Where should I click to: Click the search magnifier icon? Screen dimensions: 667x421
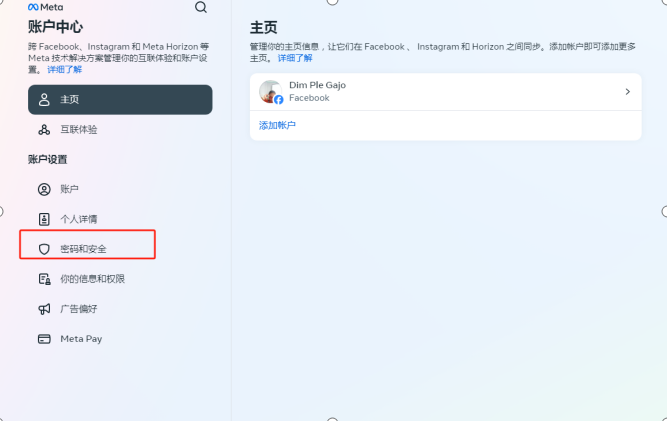201,7
